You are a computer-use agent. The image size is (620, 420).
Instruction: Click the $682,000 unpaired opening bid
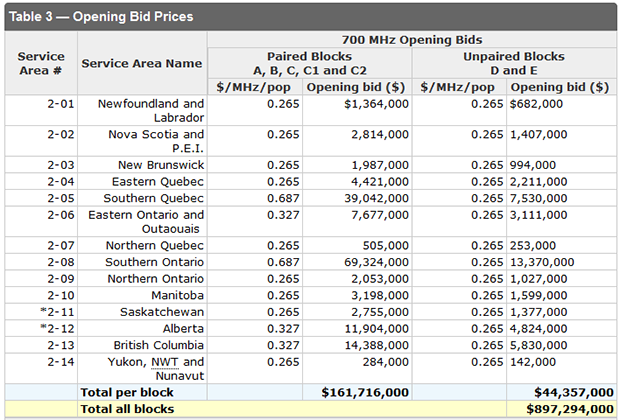point(536,104)
